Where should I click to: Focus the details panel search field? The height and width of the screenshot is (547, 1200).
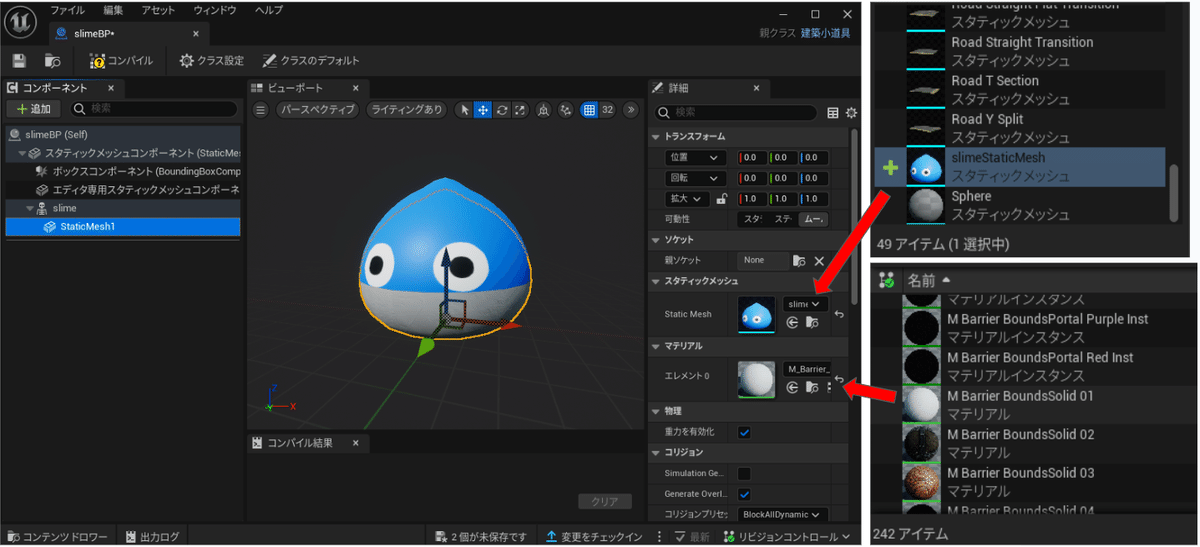pyautogui.click(x=736, y=112)
